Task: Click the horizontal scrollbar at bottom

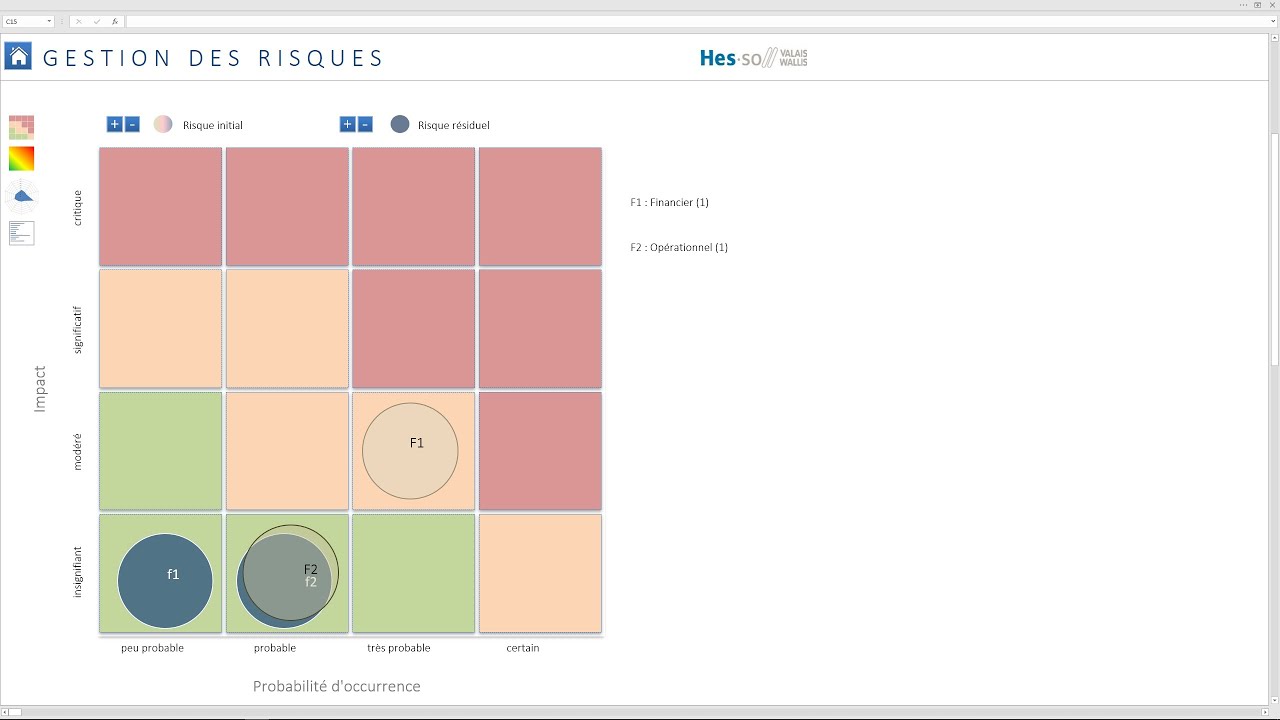Action: (634, 712)
